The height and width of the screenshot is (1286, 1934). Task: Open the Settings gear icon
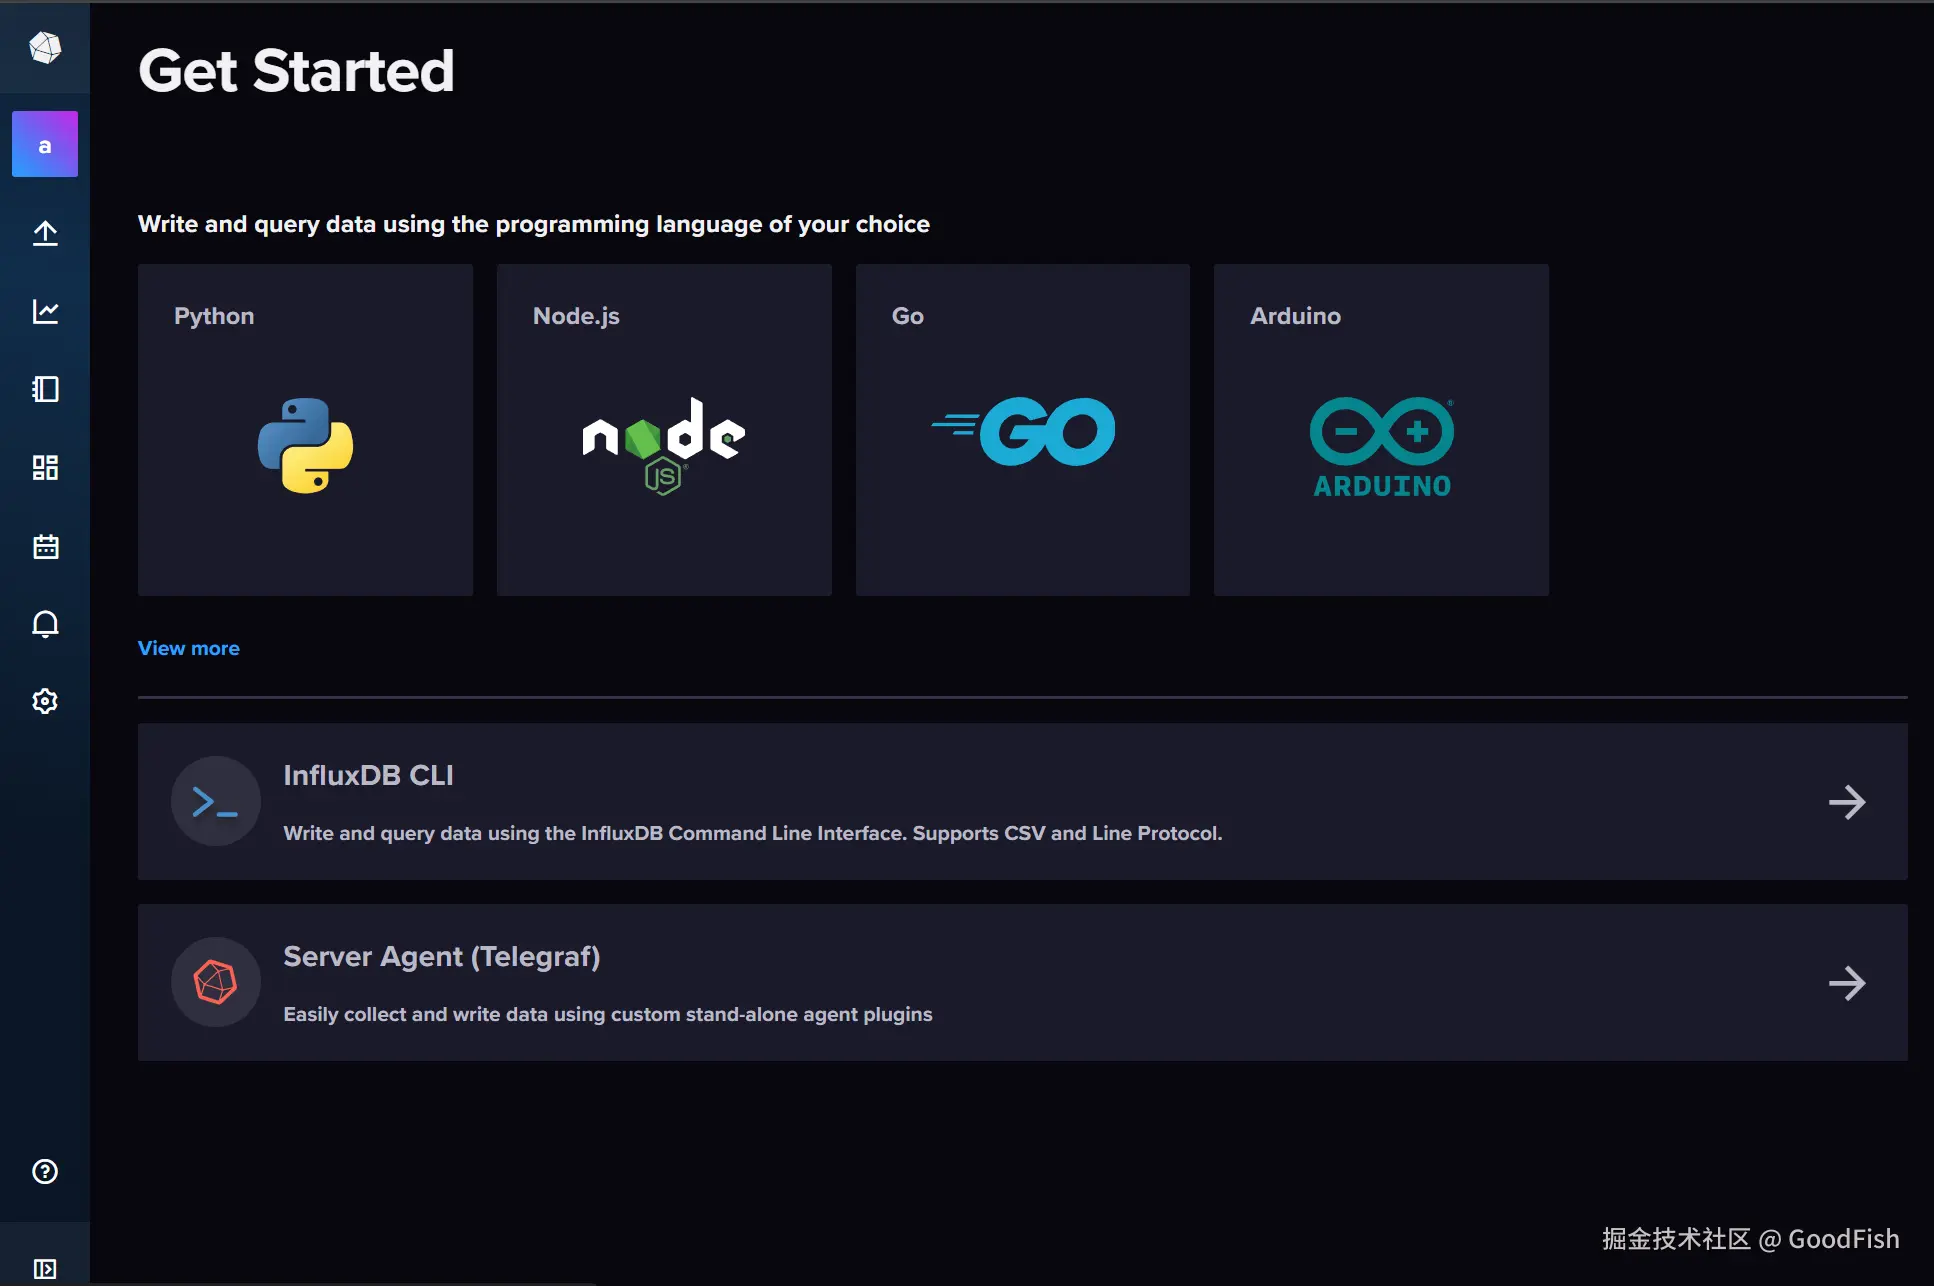tap(45, 701)
